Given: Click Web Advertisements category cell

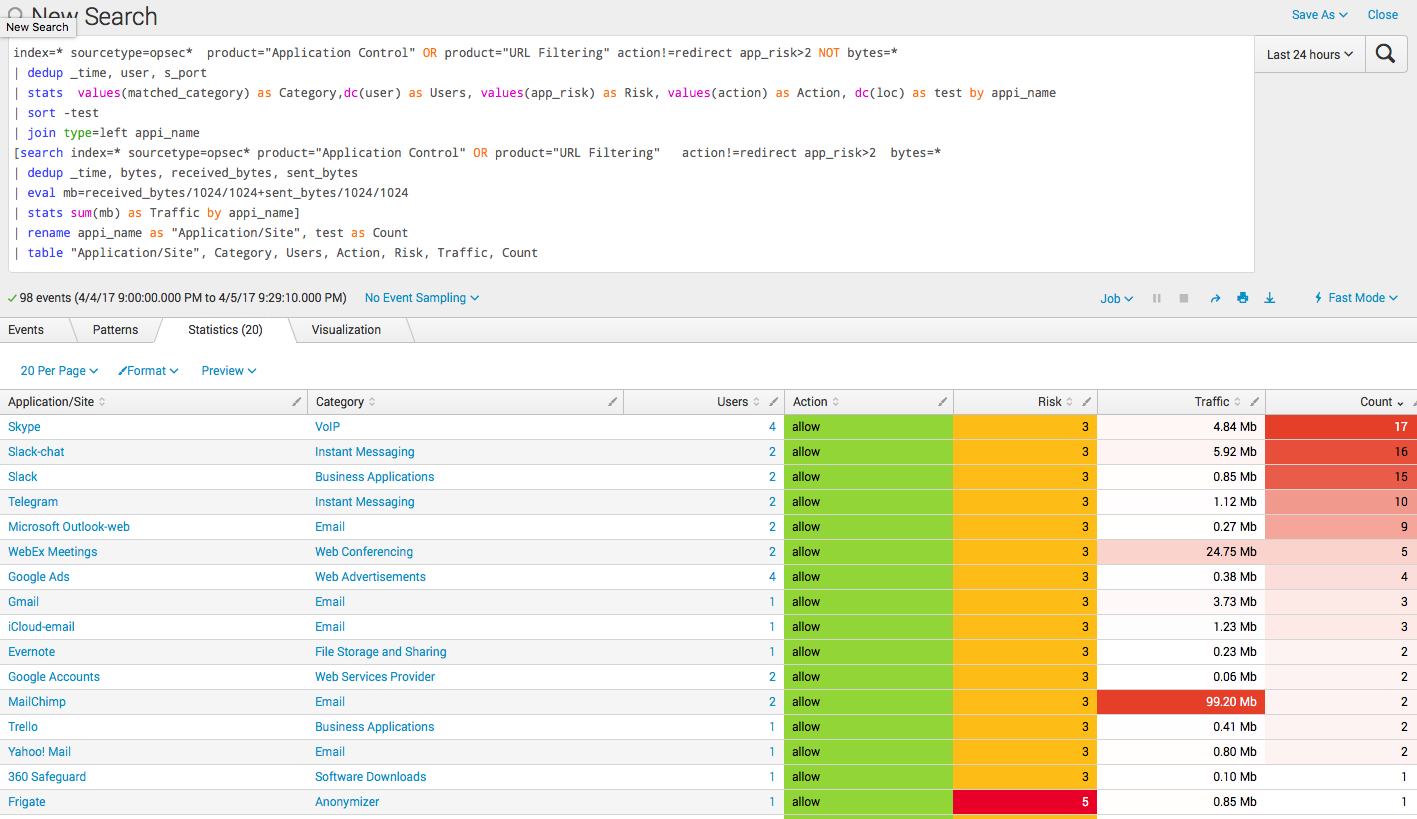Looking at the screenshot, I should tap(370, 577).
